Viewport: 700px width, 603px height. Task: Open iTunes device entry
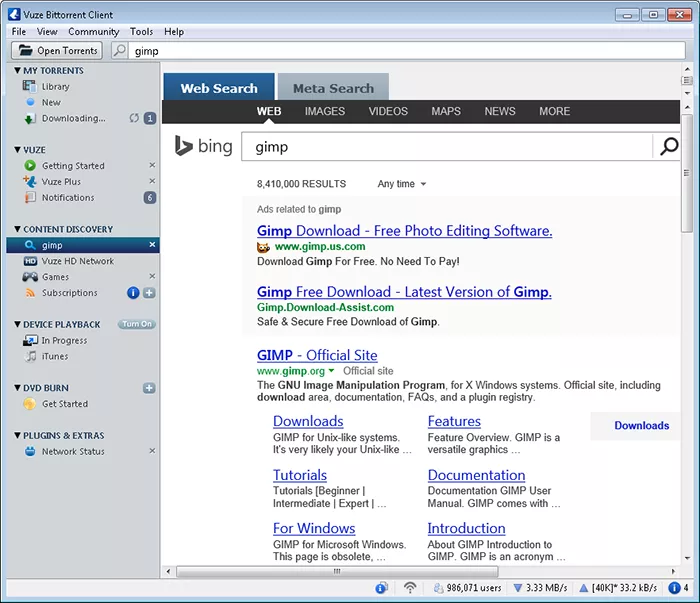point(55,356)
